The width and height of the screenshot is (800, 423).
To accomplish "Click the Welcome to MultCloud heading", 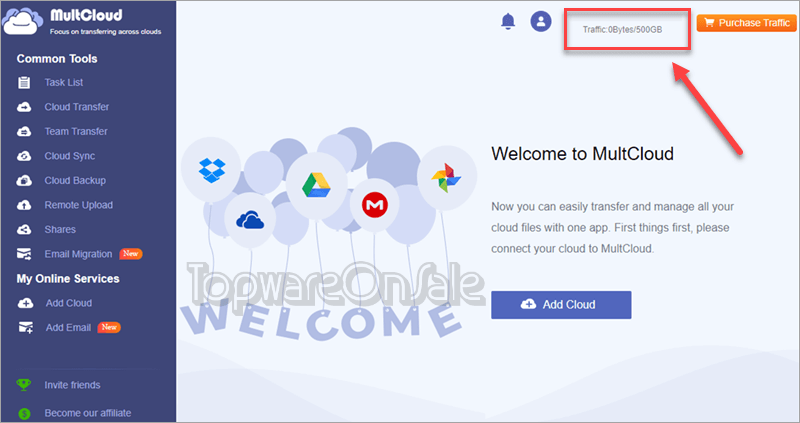I will pos(582,154).
